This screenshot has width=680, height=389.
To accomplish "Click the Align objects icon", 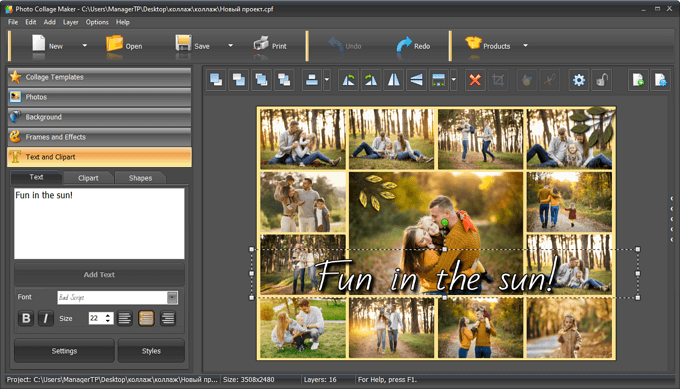I will pos(312,80).
